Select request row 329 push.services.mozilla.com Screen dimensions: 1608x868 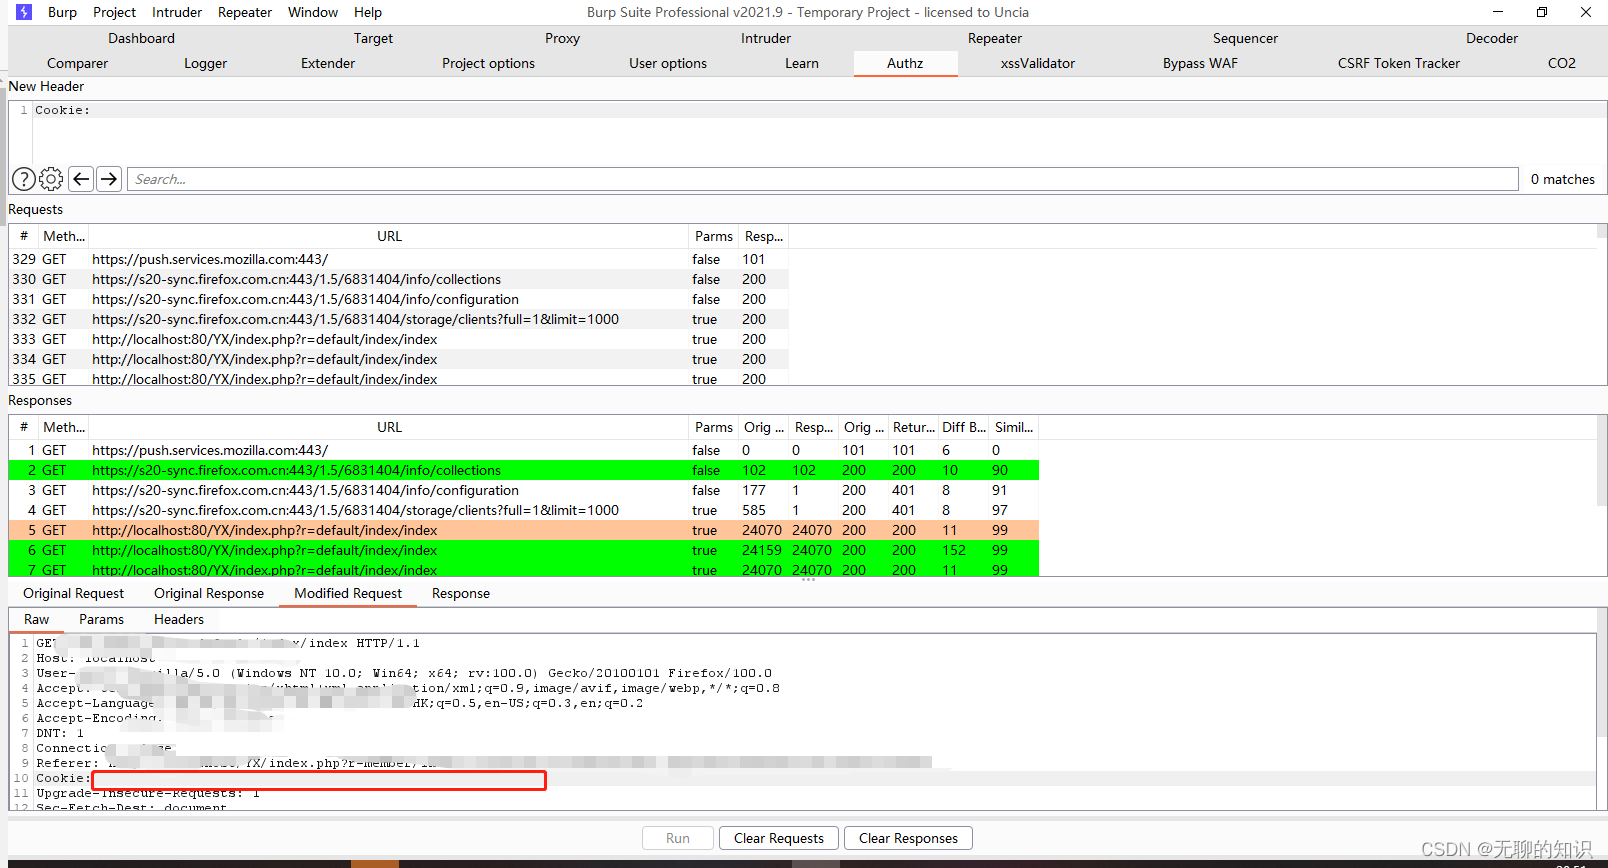pyautogui.click(x=399, y=259)
